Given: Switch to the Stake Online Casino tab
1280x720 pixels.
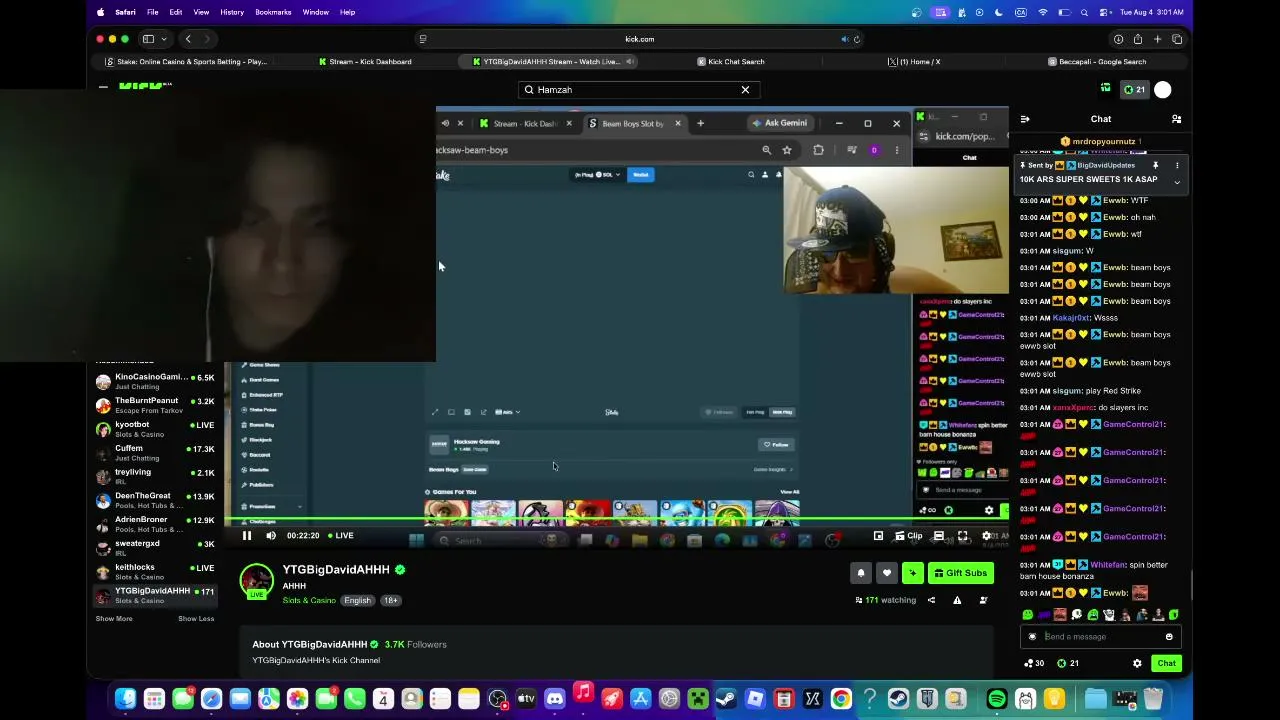Looking at the screenshot, I should [187, 62].
